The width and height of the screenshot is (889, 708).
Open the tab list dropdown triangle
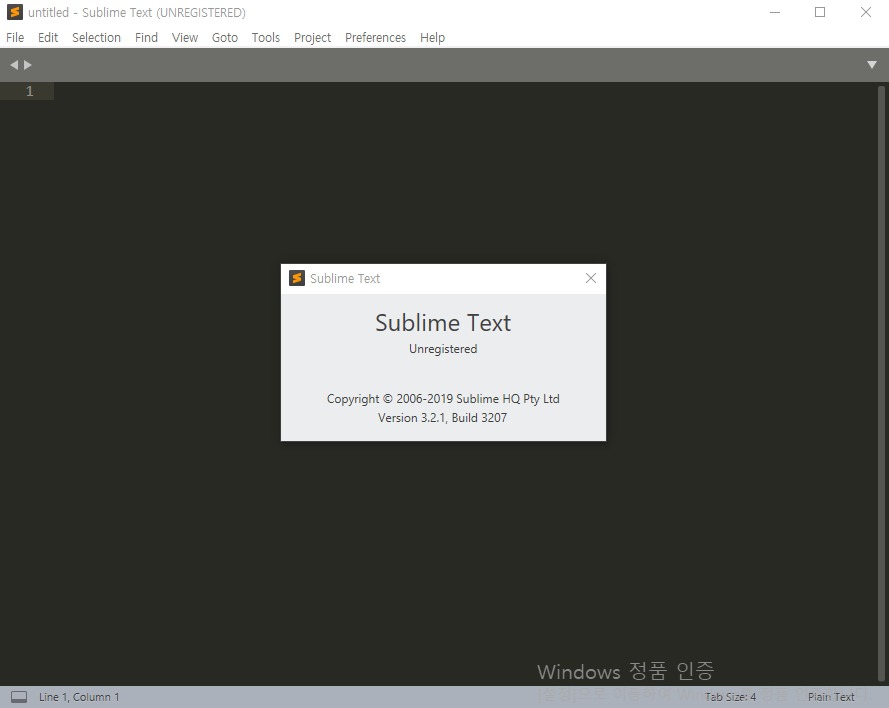coord(872,65)
